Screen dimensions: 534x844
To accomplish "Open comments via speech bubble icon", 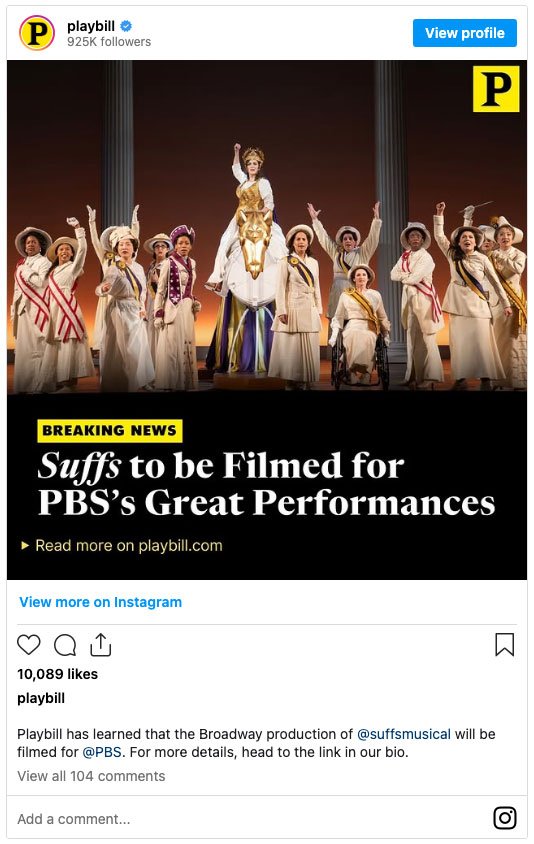I will coord(65,645).
